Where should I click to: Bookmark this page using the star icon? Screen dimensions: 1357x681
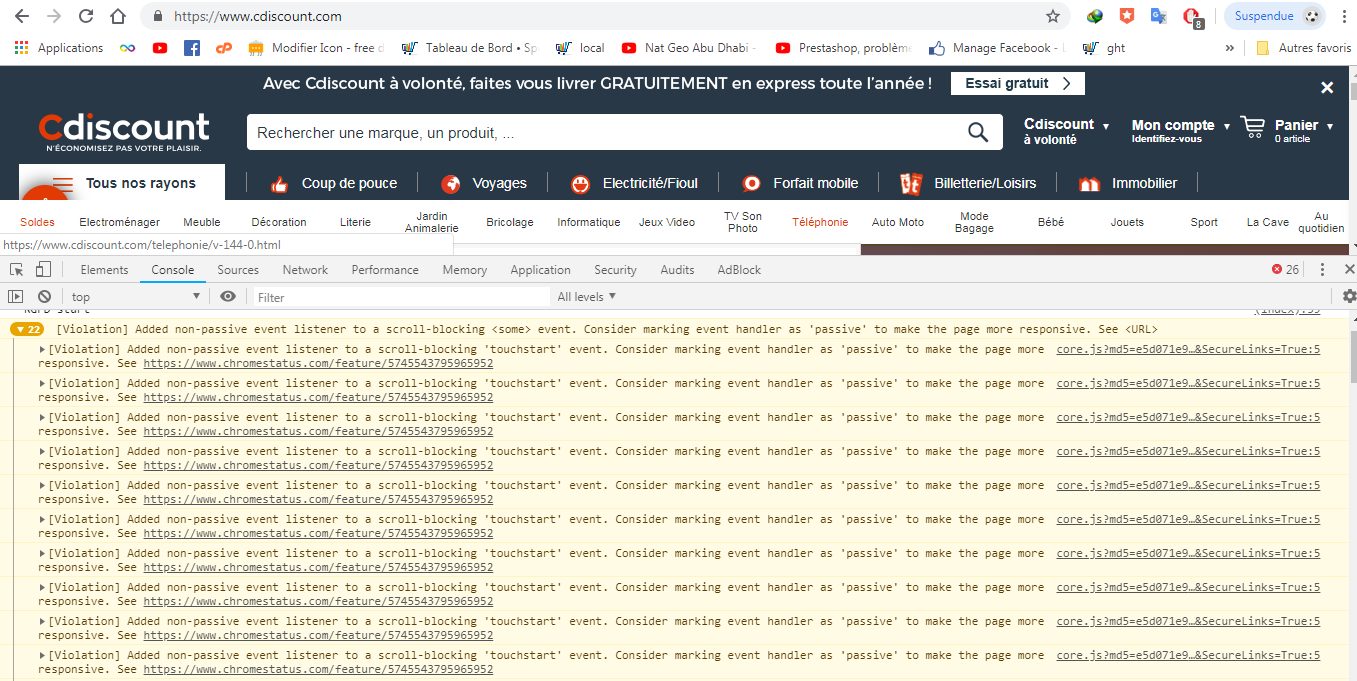tap(1053, 16)
